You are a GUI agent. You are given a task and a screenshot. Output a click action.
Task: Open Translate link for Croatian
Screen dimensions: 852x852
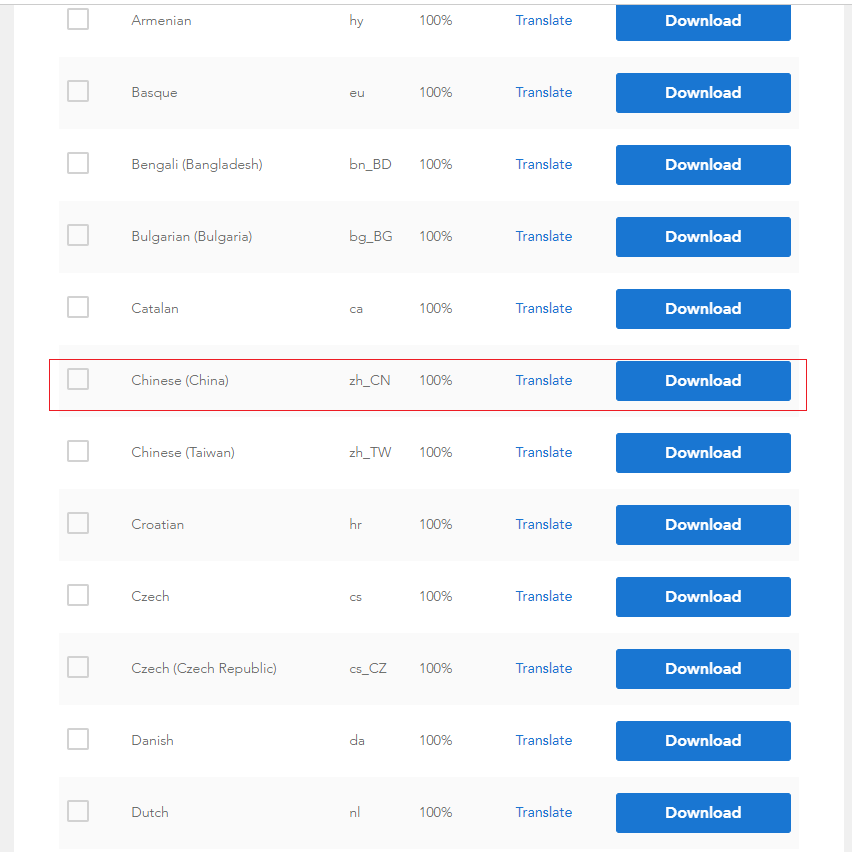pos(543,524)
